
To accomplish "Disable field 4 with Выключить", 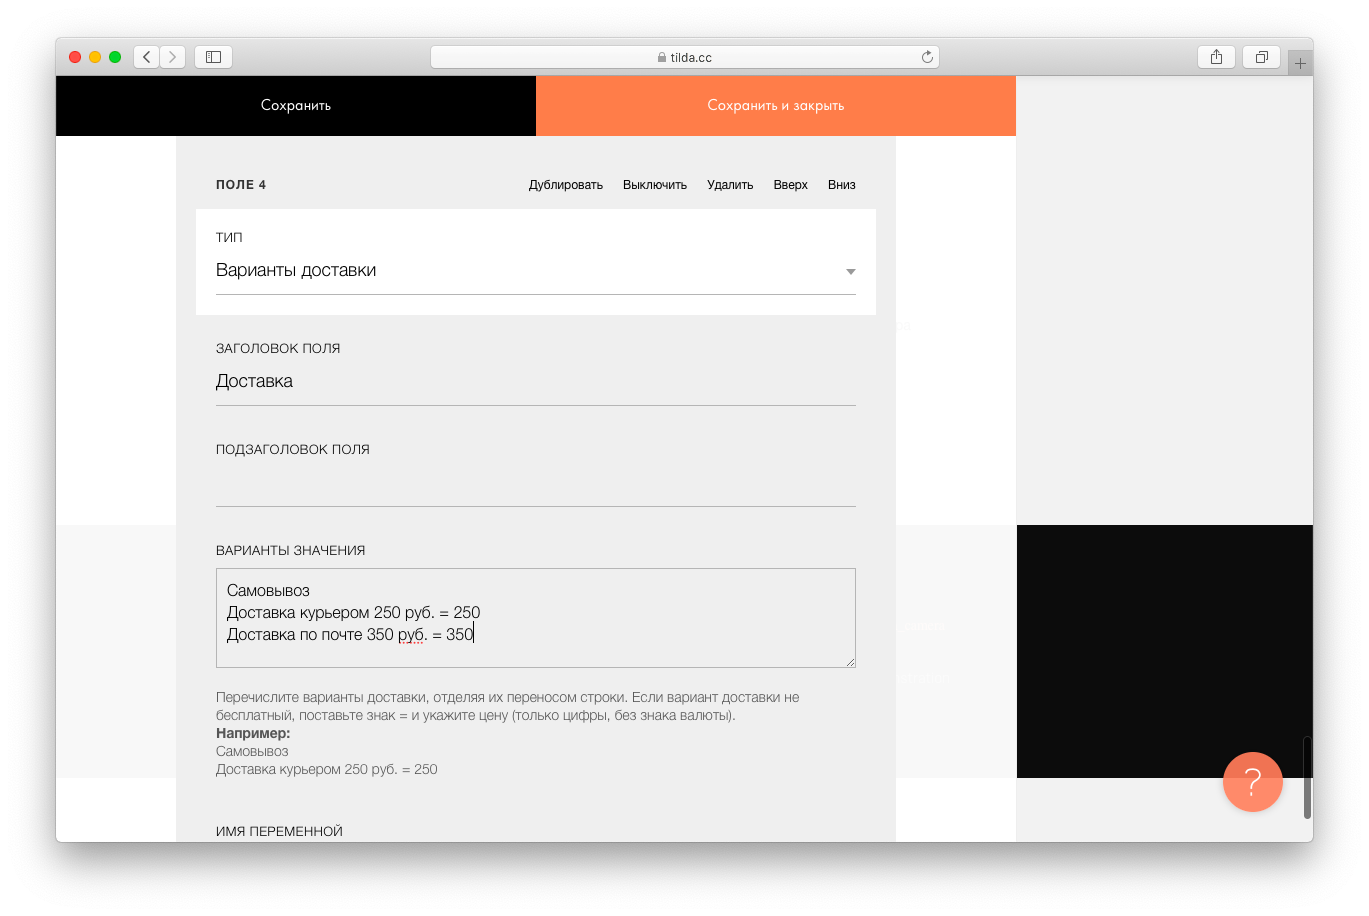I will click(x=655, y=185).
